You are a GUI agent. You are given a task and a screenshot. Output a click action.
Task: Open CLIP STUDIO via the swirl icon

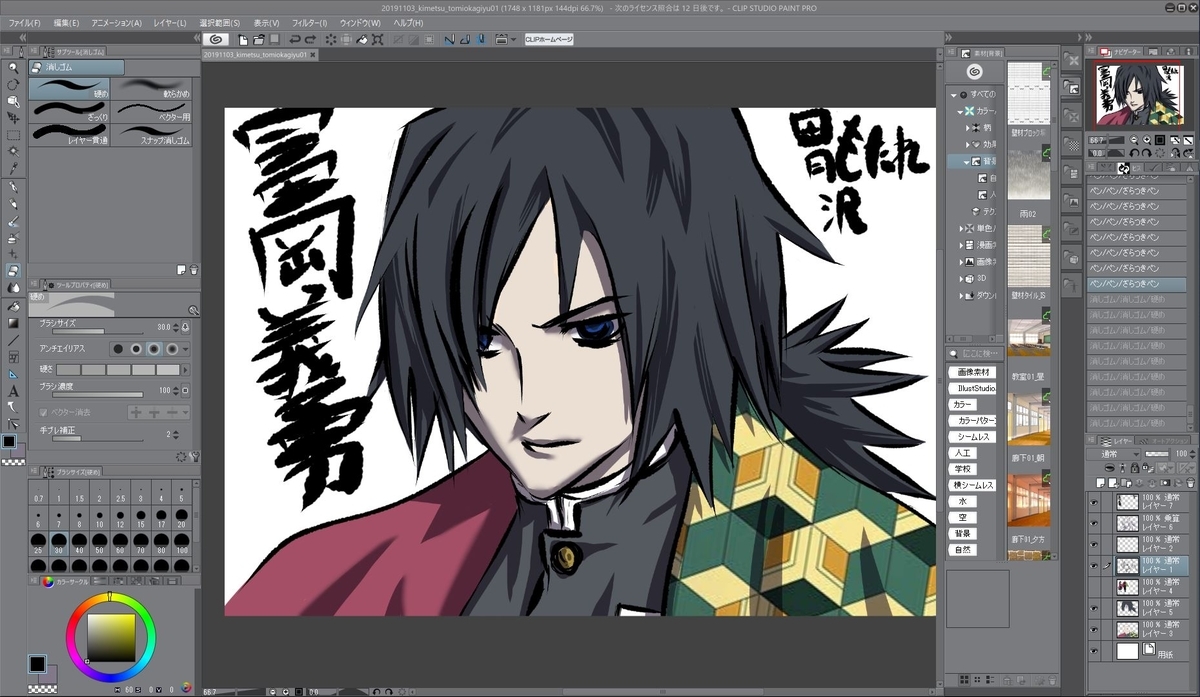[216, 39]
